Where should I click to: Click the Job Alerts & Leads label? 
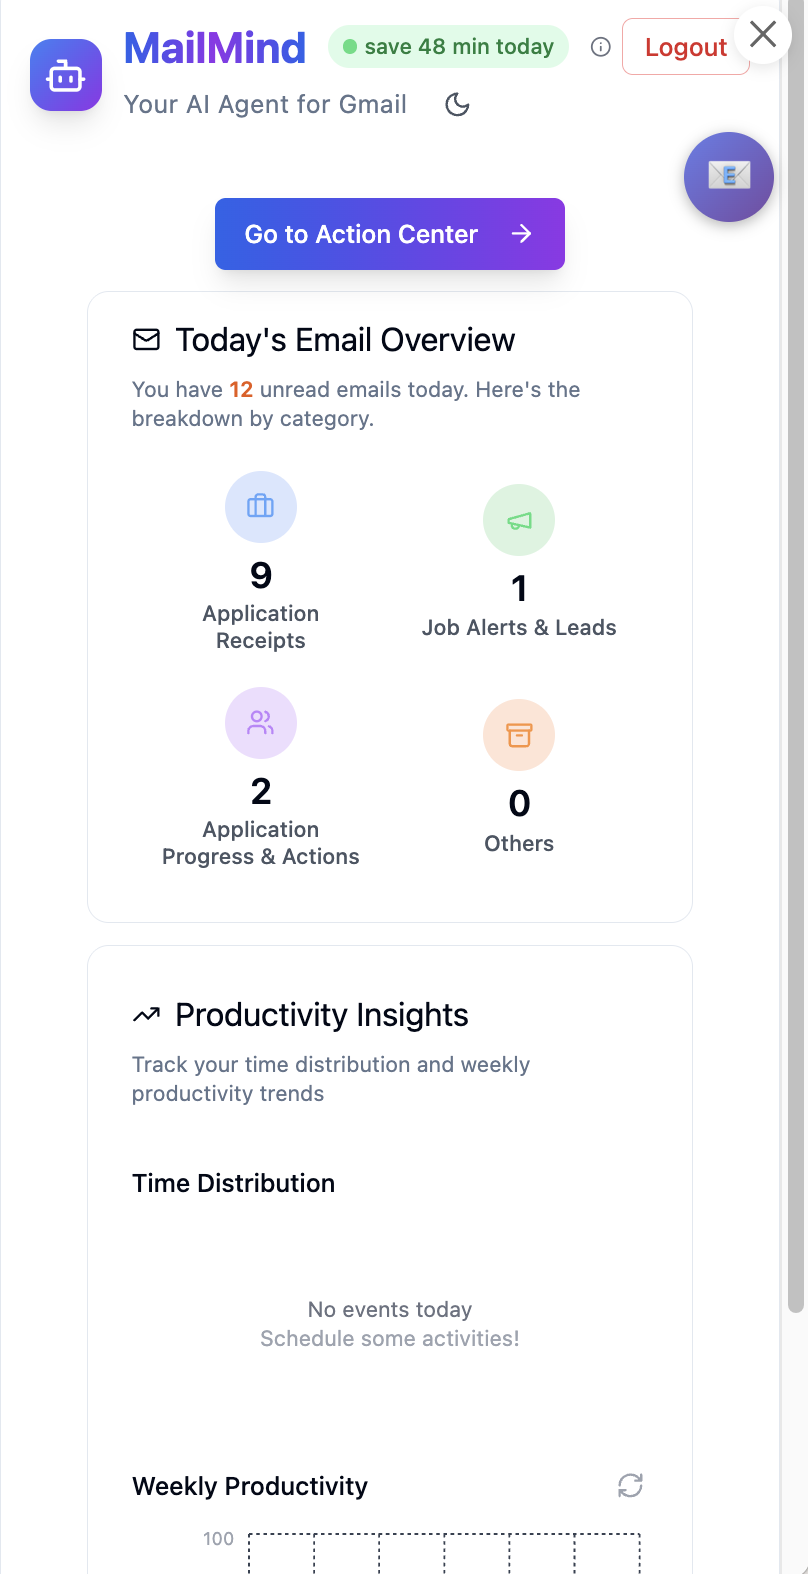pyautogui.click(x=519, y=628)
